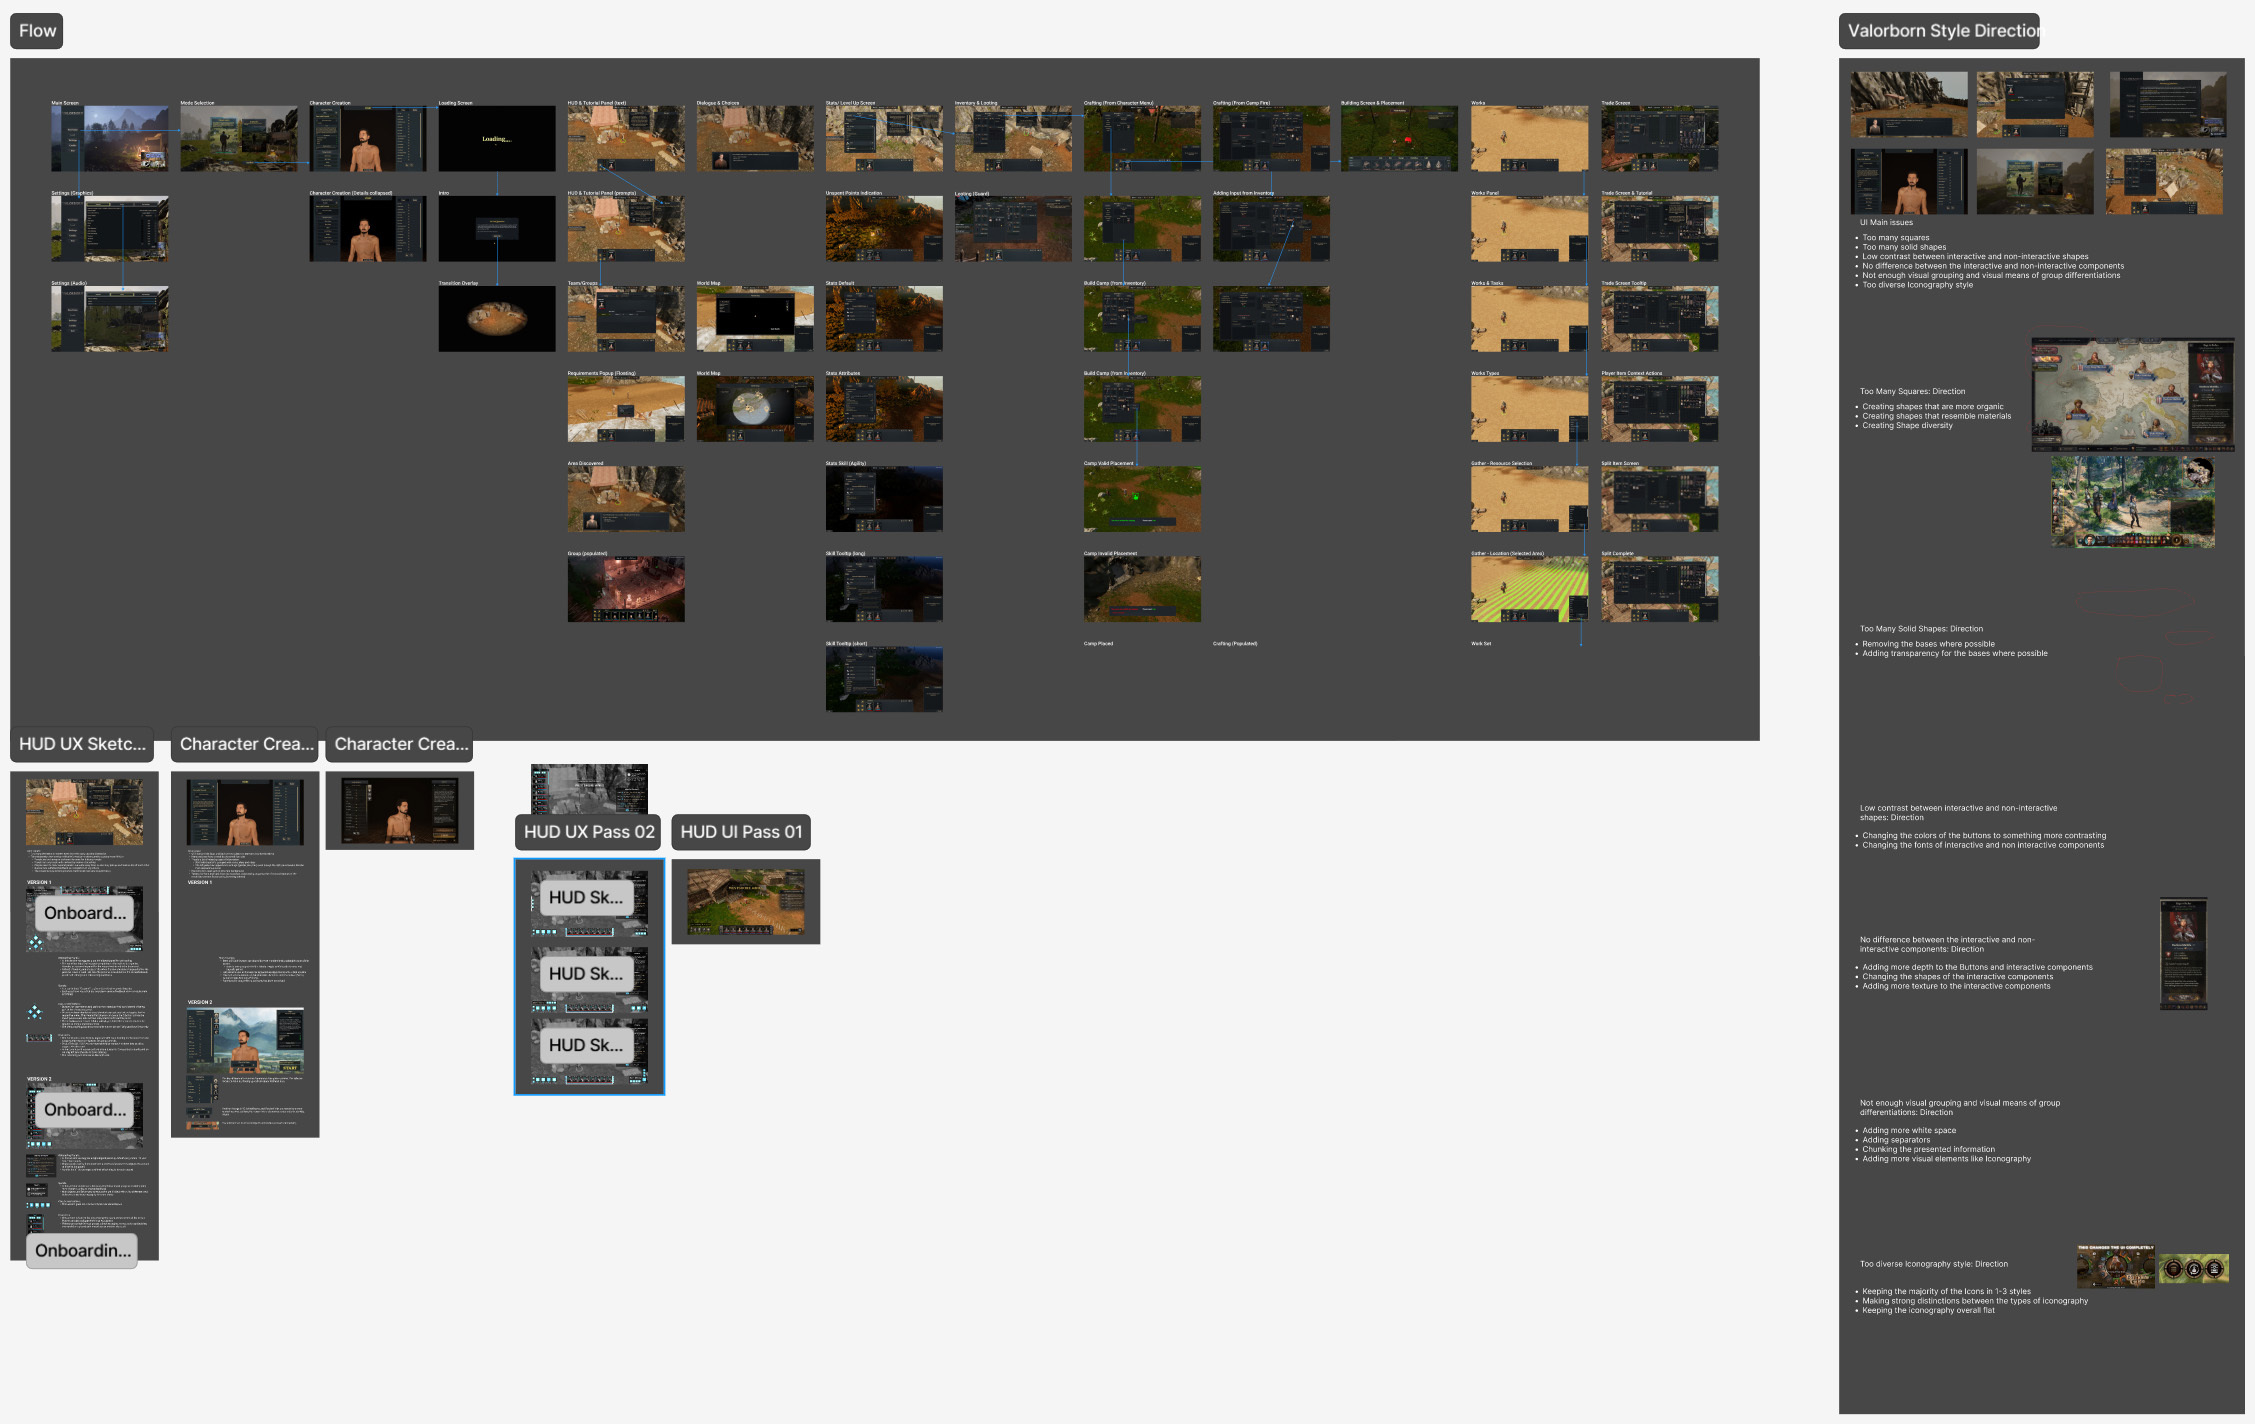This screenshot has width=2255, height=1424.
Task: Click 'Too Many Squares: Direction' heading
Action: pos(1912,392)
